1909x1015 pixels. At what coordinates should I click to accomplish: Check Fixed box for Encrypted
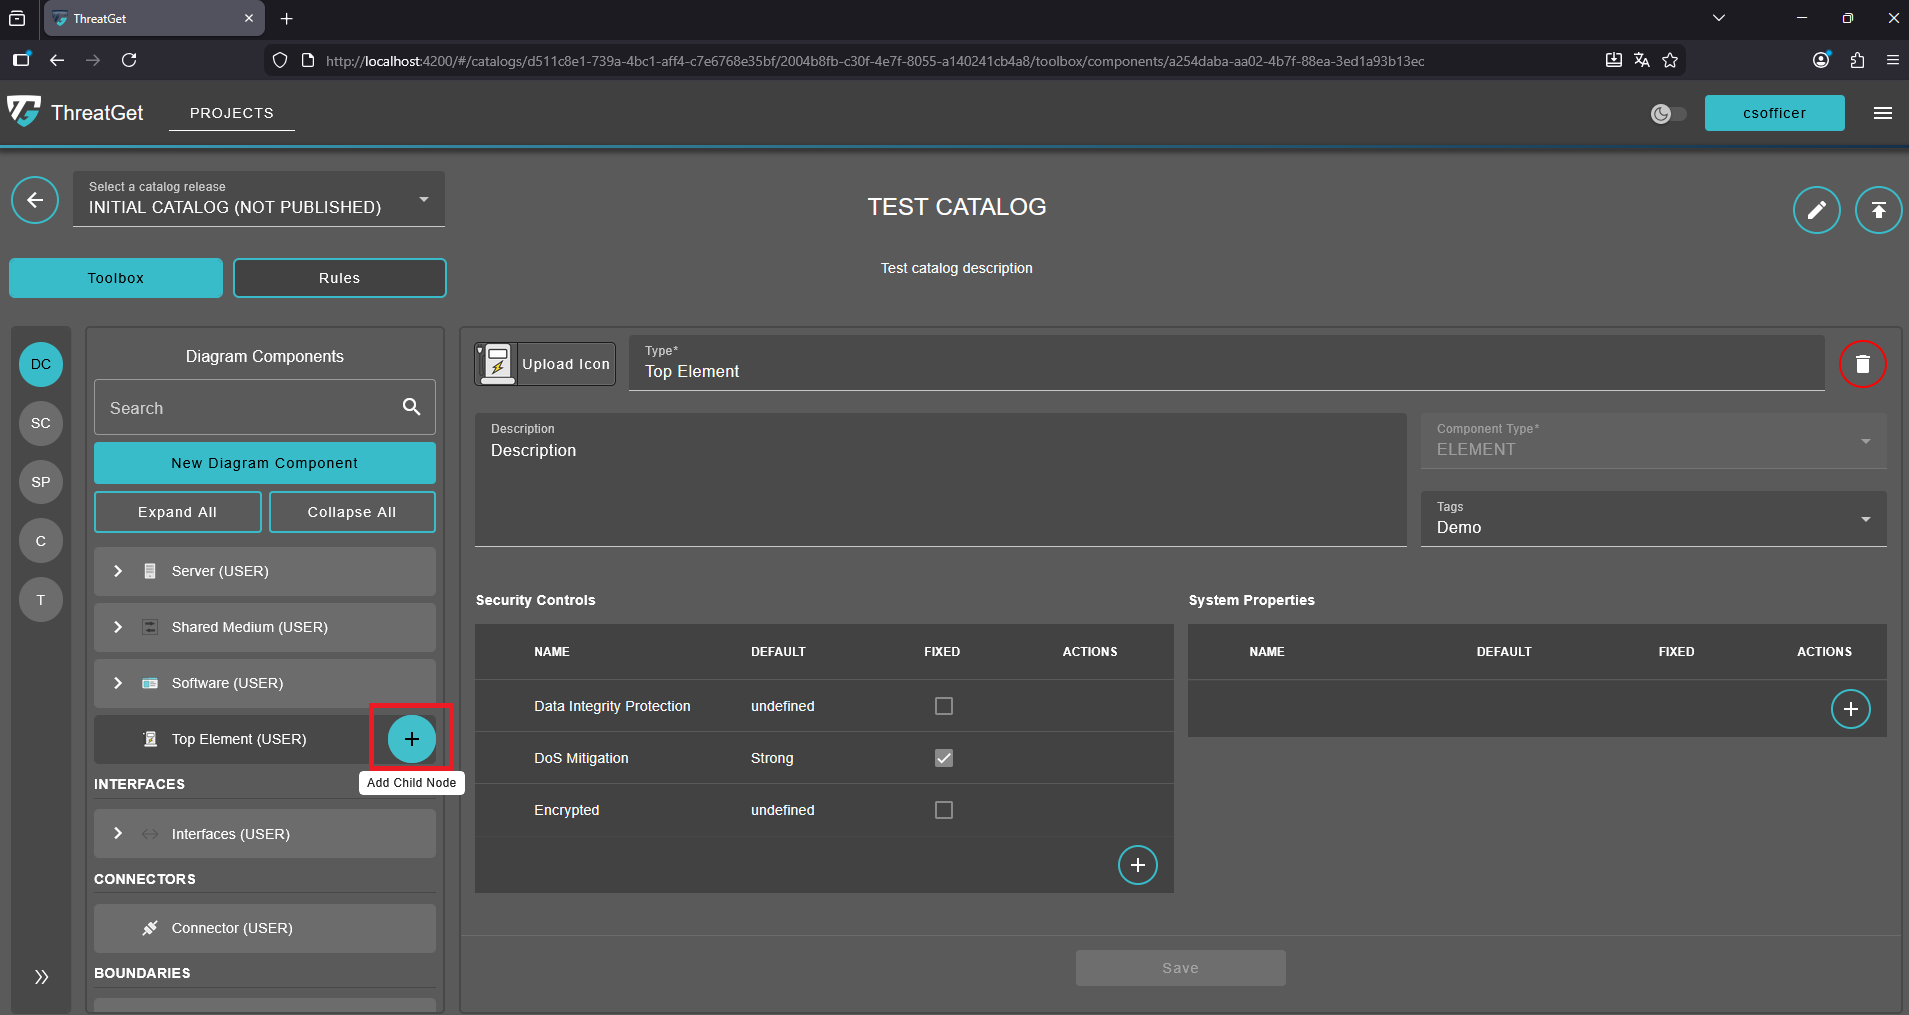943,810
